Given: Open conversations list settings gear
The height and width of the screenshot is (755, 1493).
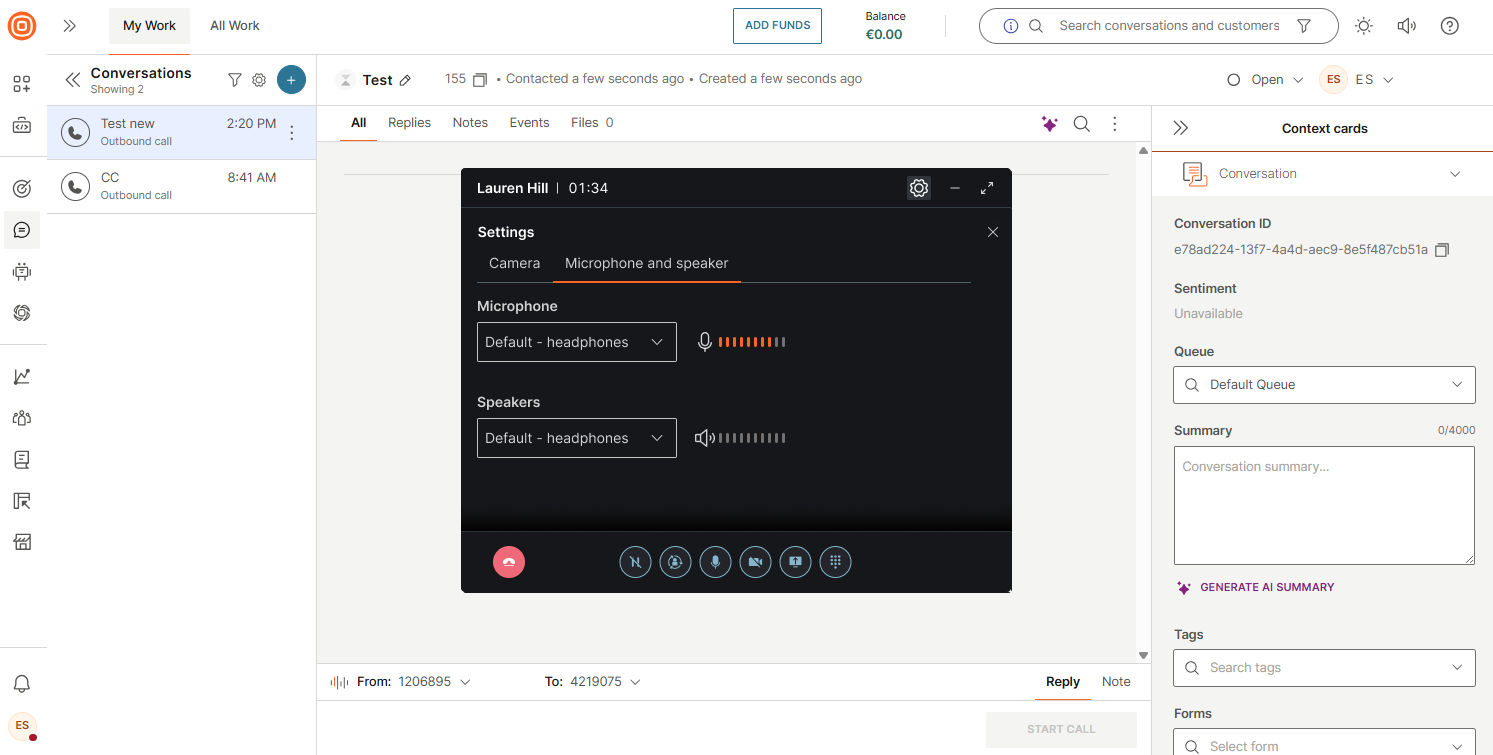Looking at the screenshot, I should click(x=259, y=80).
